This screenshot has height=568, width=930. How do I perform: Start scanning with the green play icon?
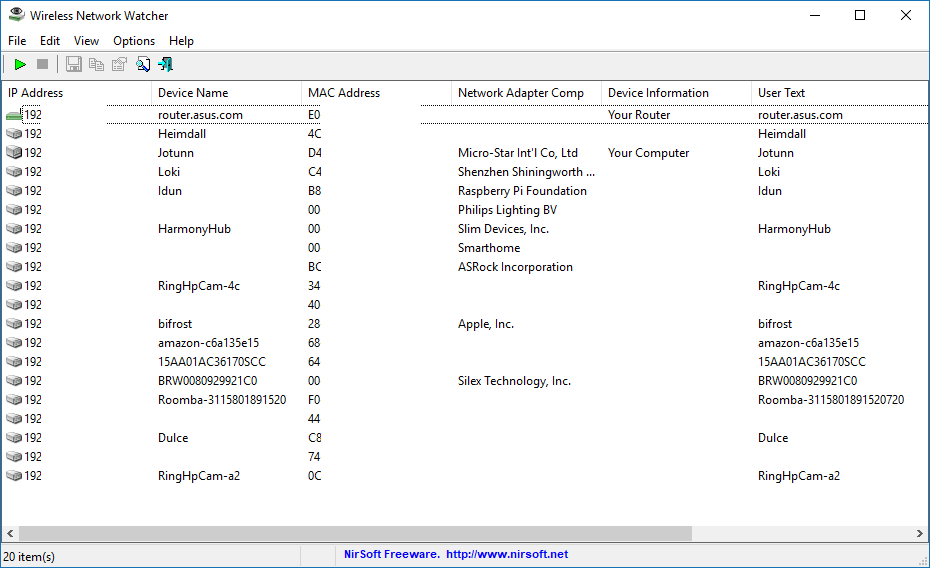click(x=20, y=64)
